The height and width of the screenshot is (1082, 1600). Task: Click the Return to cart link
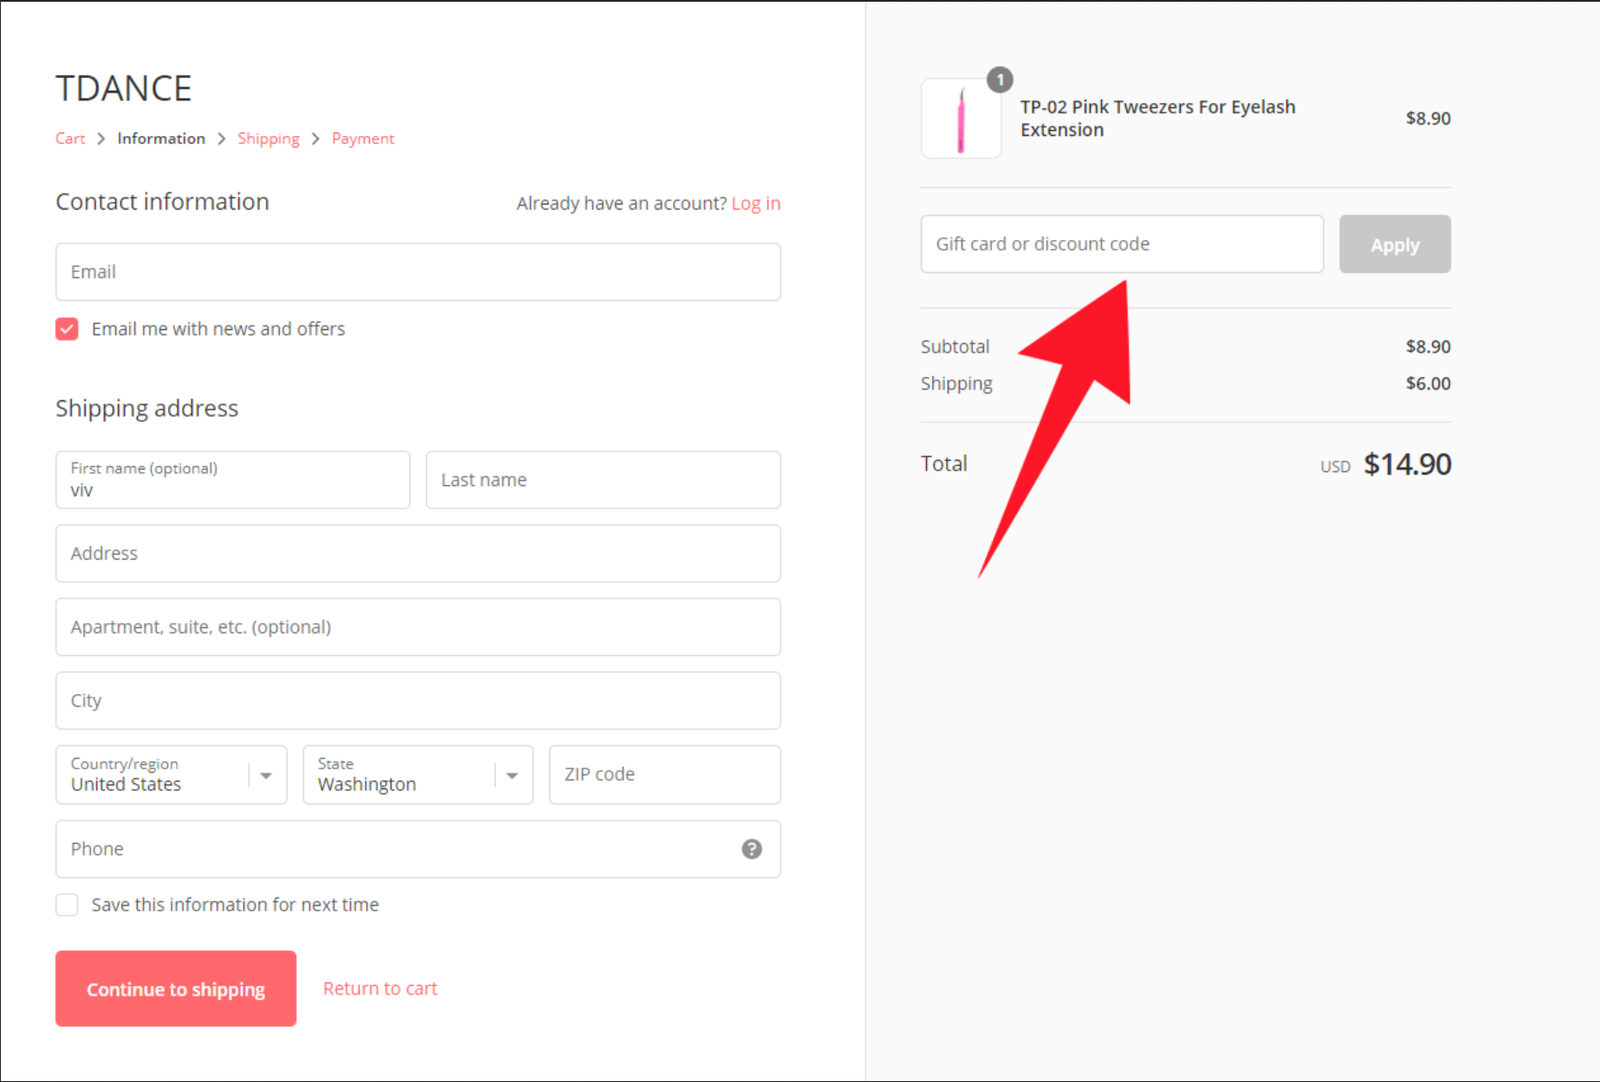380,988
